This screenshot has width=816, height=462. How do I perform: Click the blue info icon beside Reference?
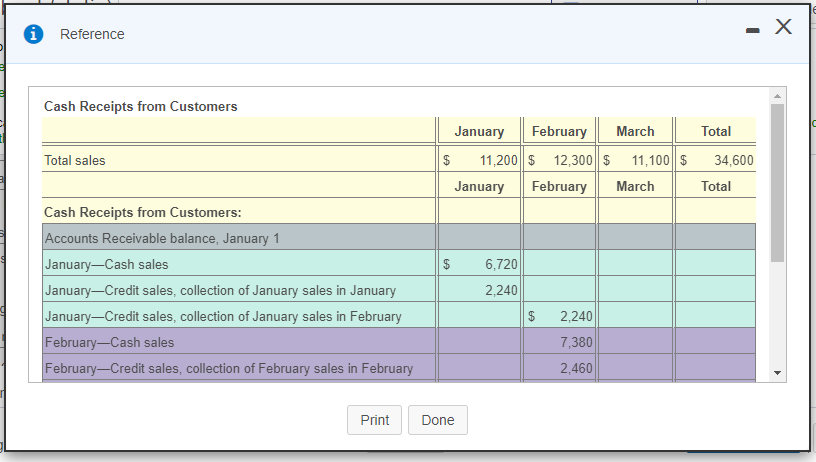pos(33,34)
